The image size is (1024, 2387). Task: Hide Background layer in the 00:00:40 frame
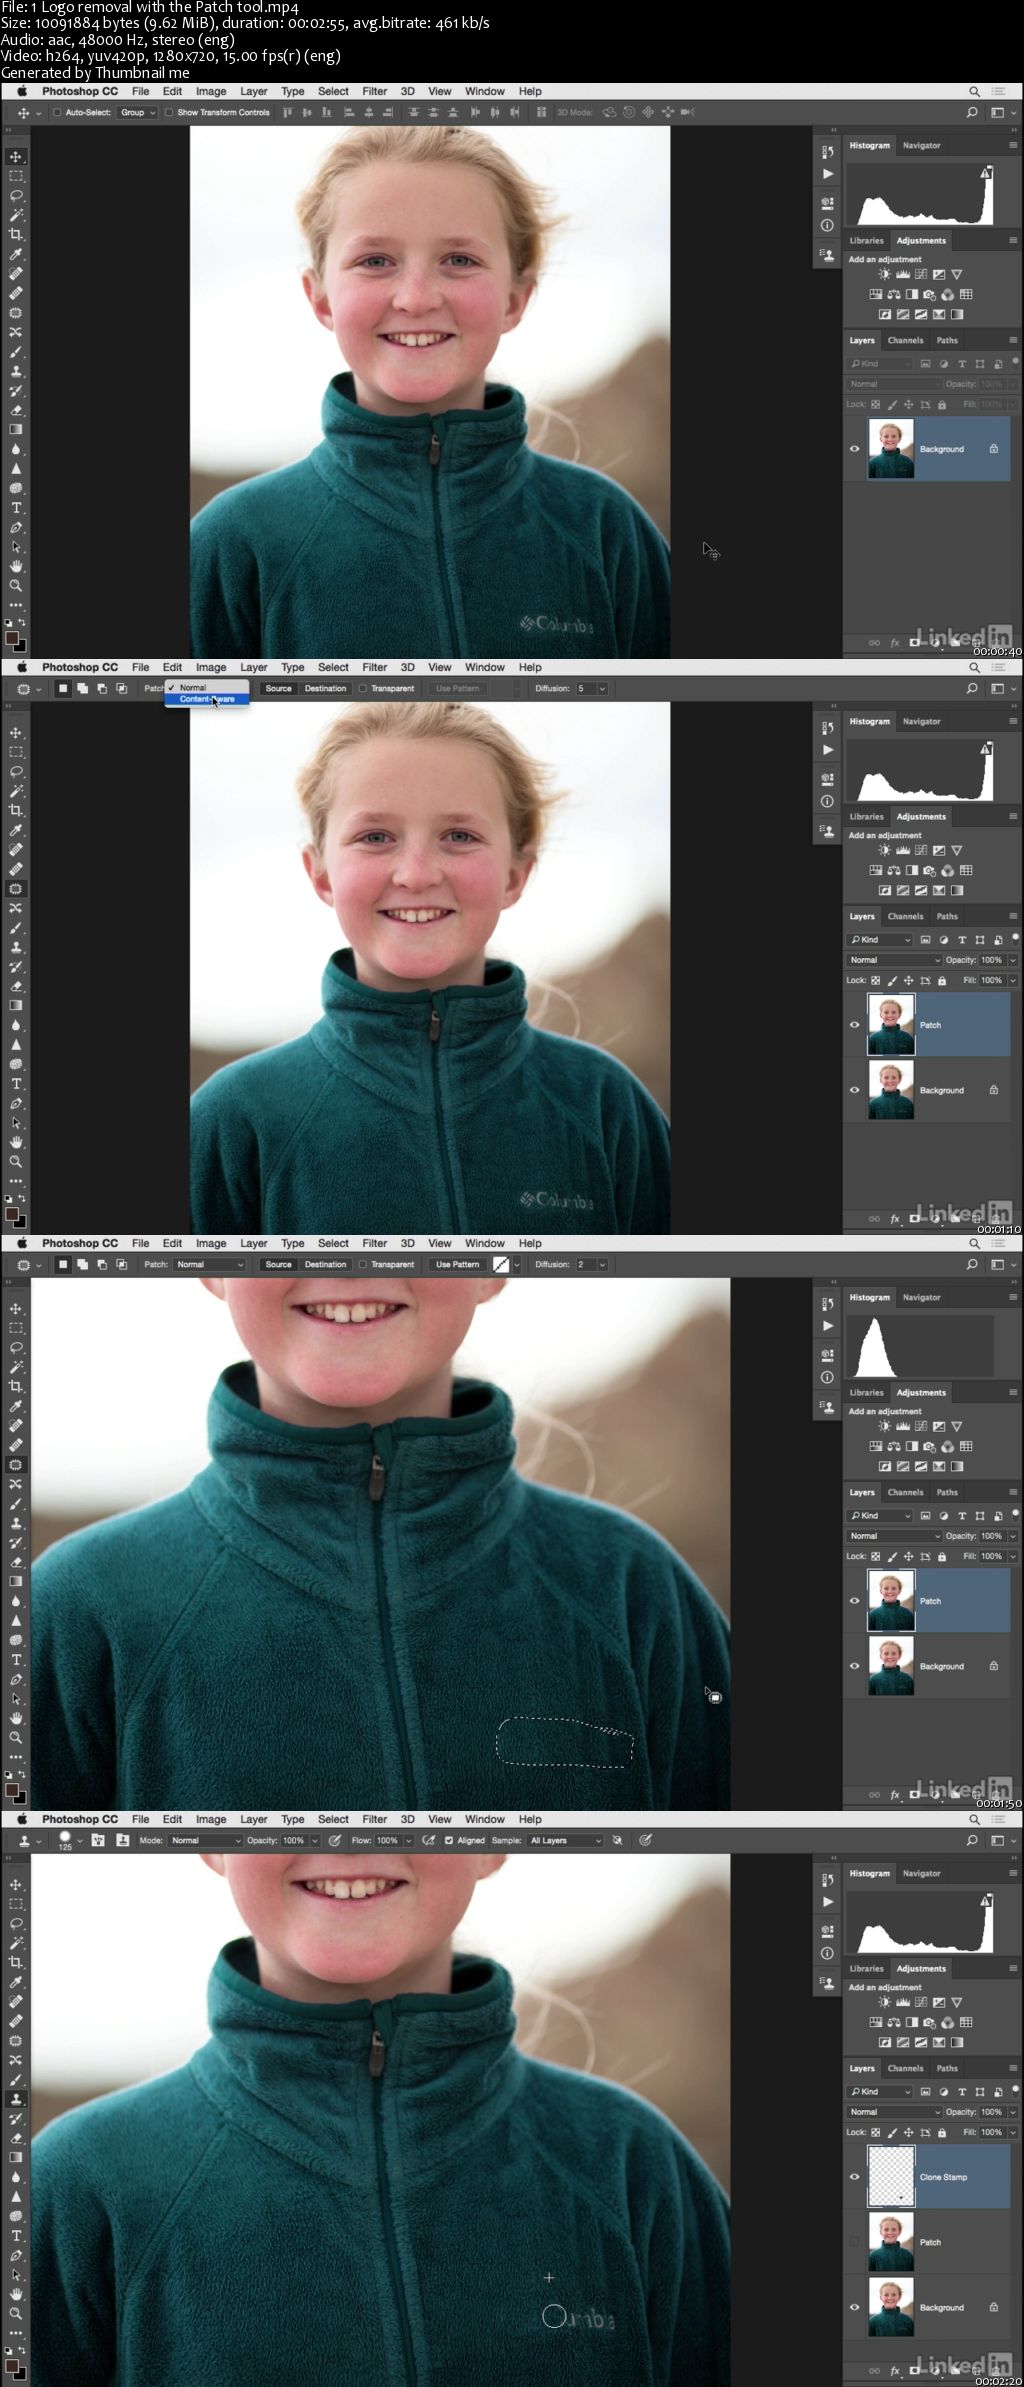pos(854,449)
